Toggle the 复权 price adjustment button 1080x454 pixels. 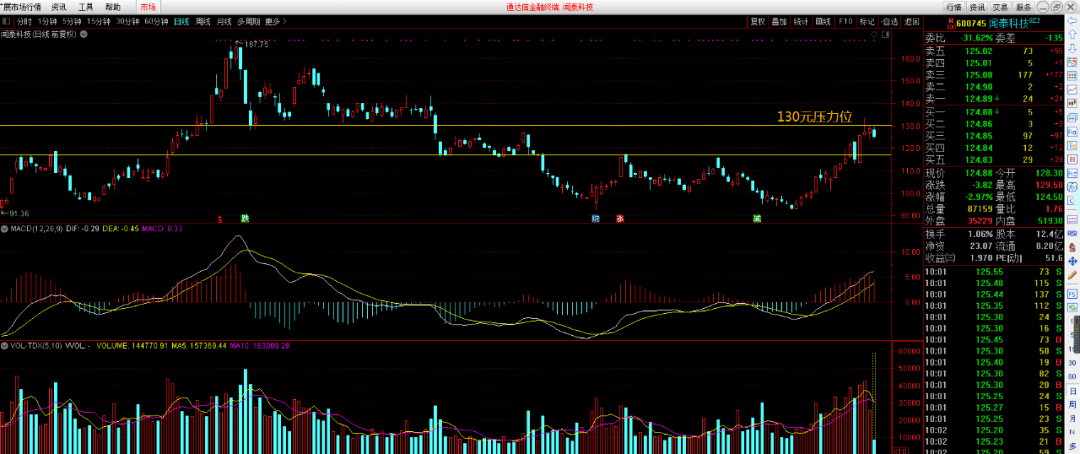coord(758,21)
